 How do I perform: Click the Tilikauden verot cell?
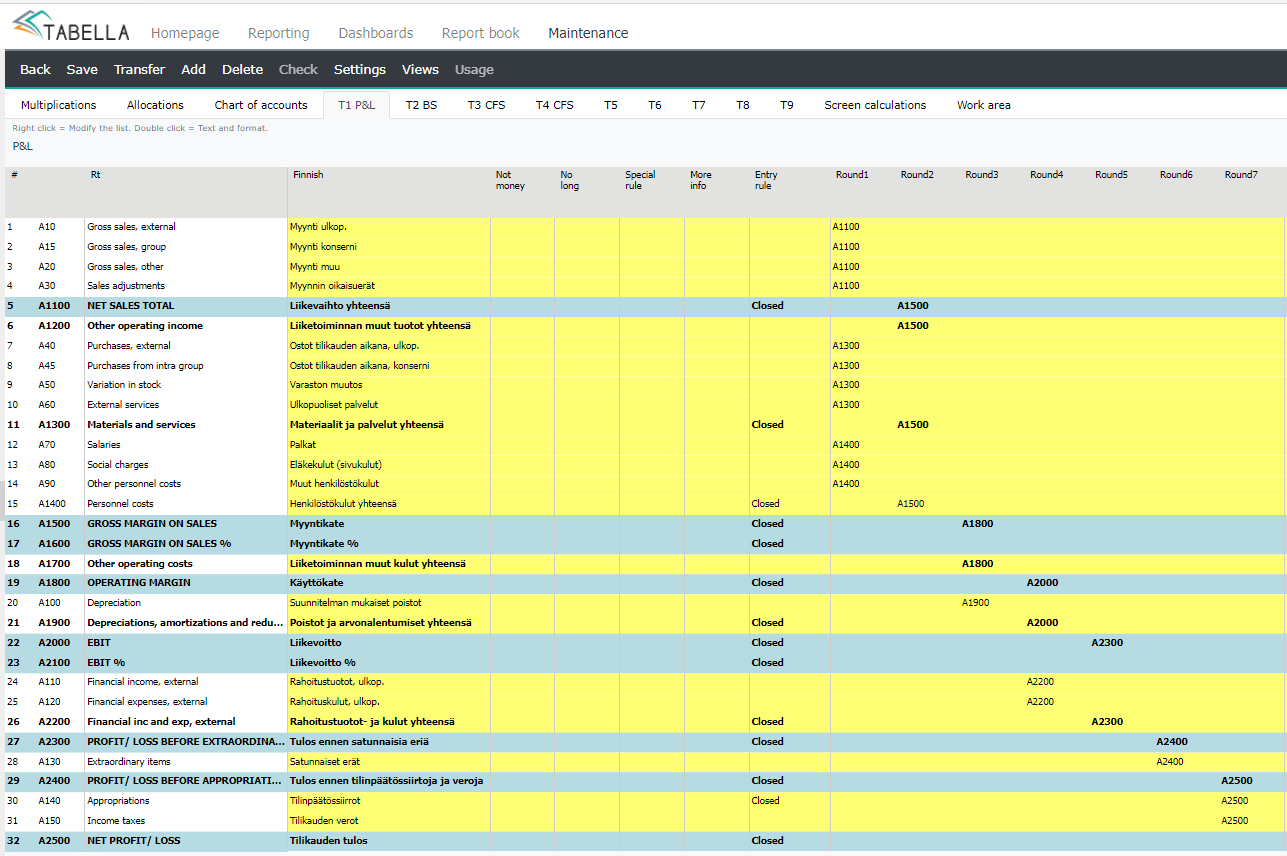[x=389, y=821]
